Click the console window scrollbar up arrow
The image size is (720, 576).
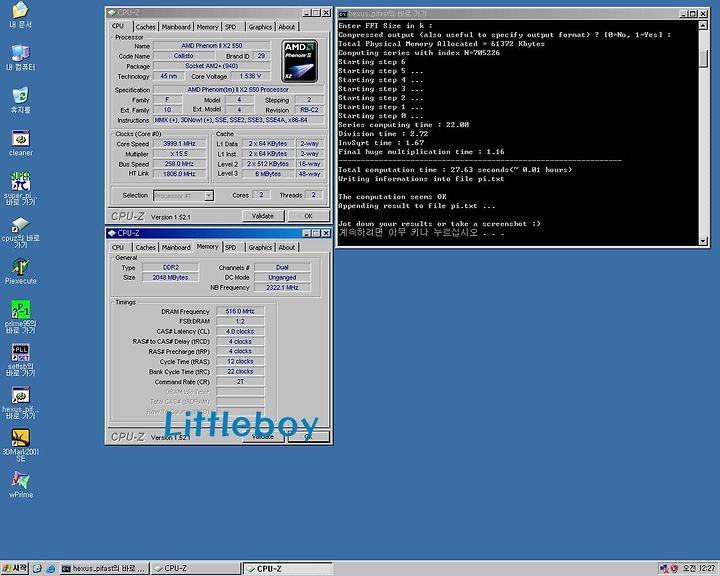pyautogui.click(x=703, y=25)
